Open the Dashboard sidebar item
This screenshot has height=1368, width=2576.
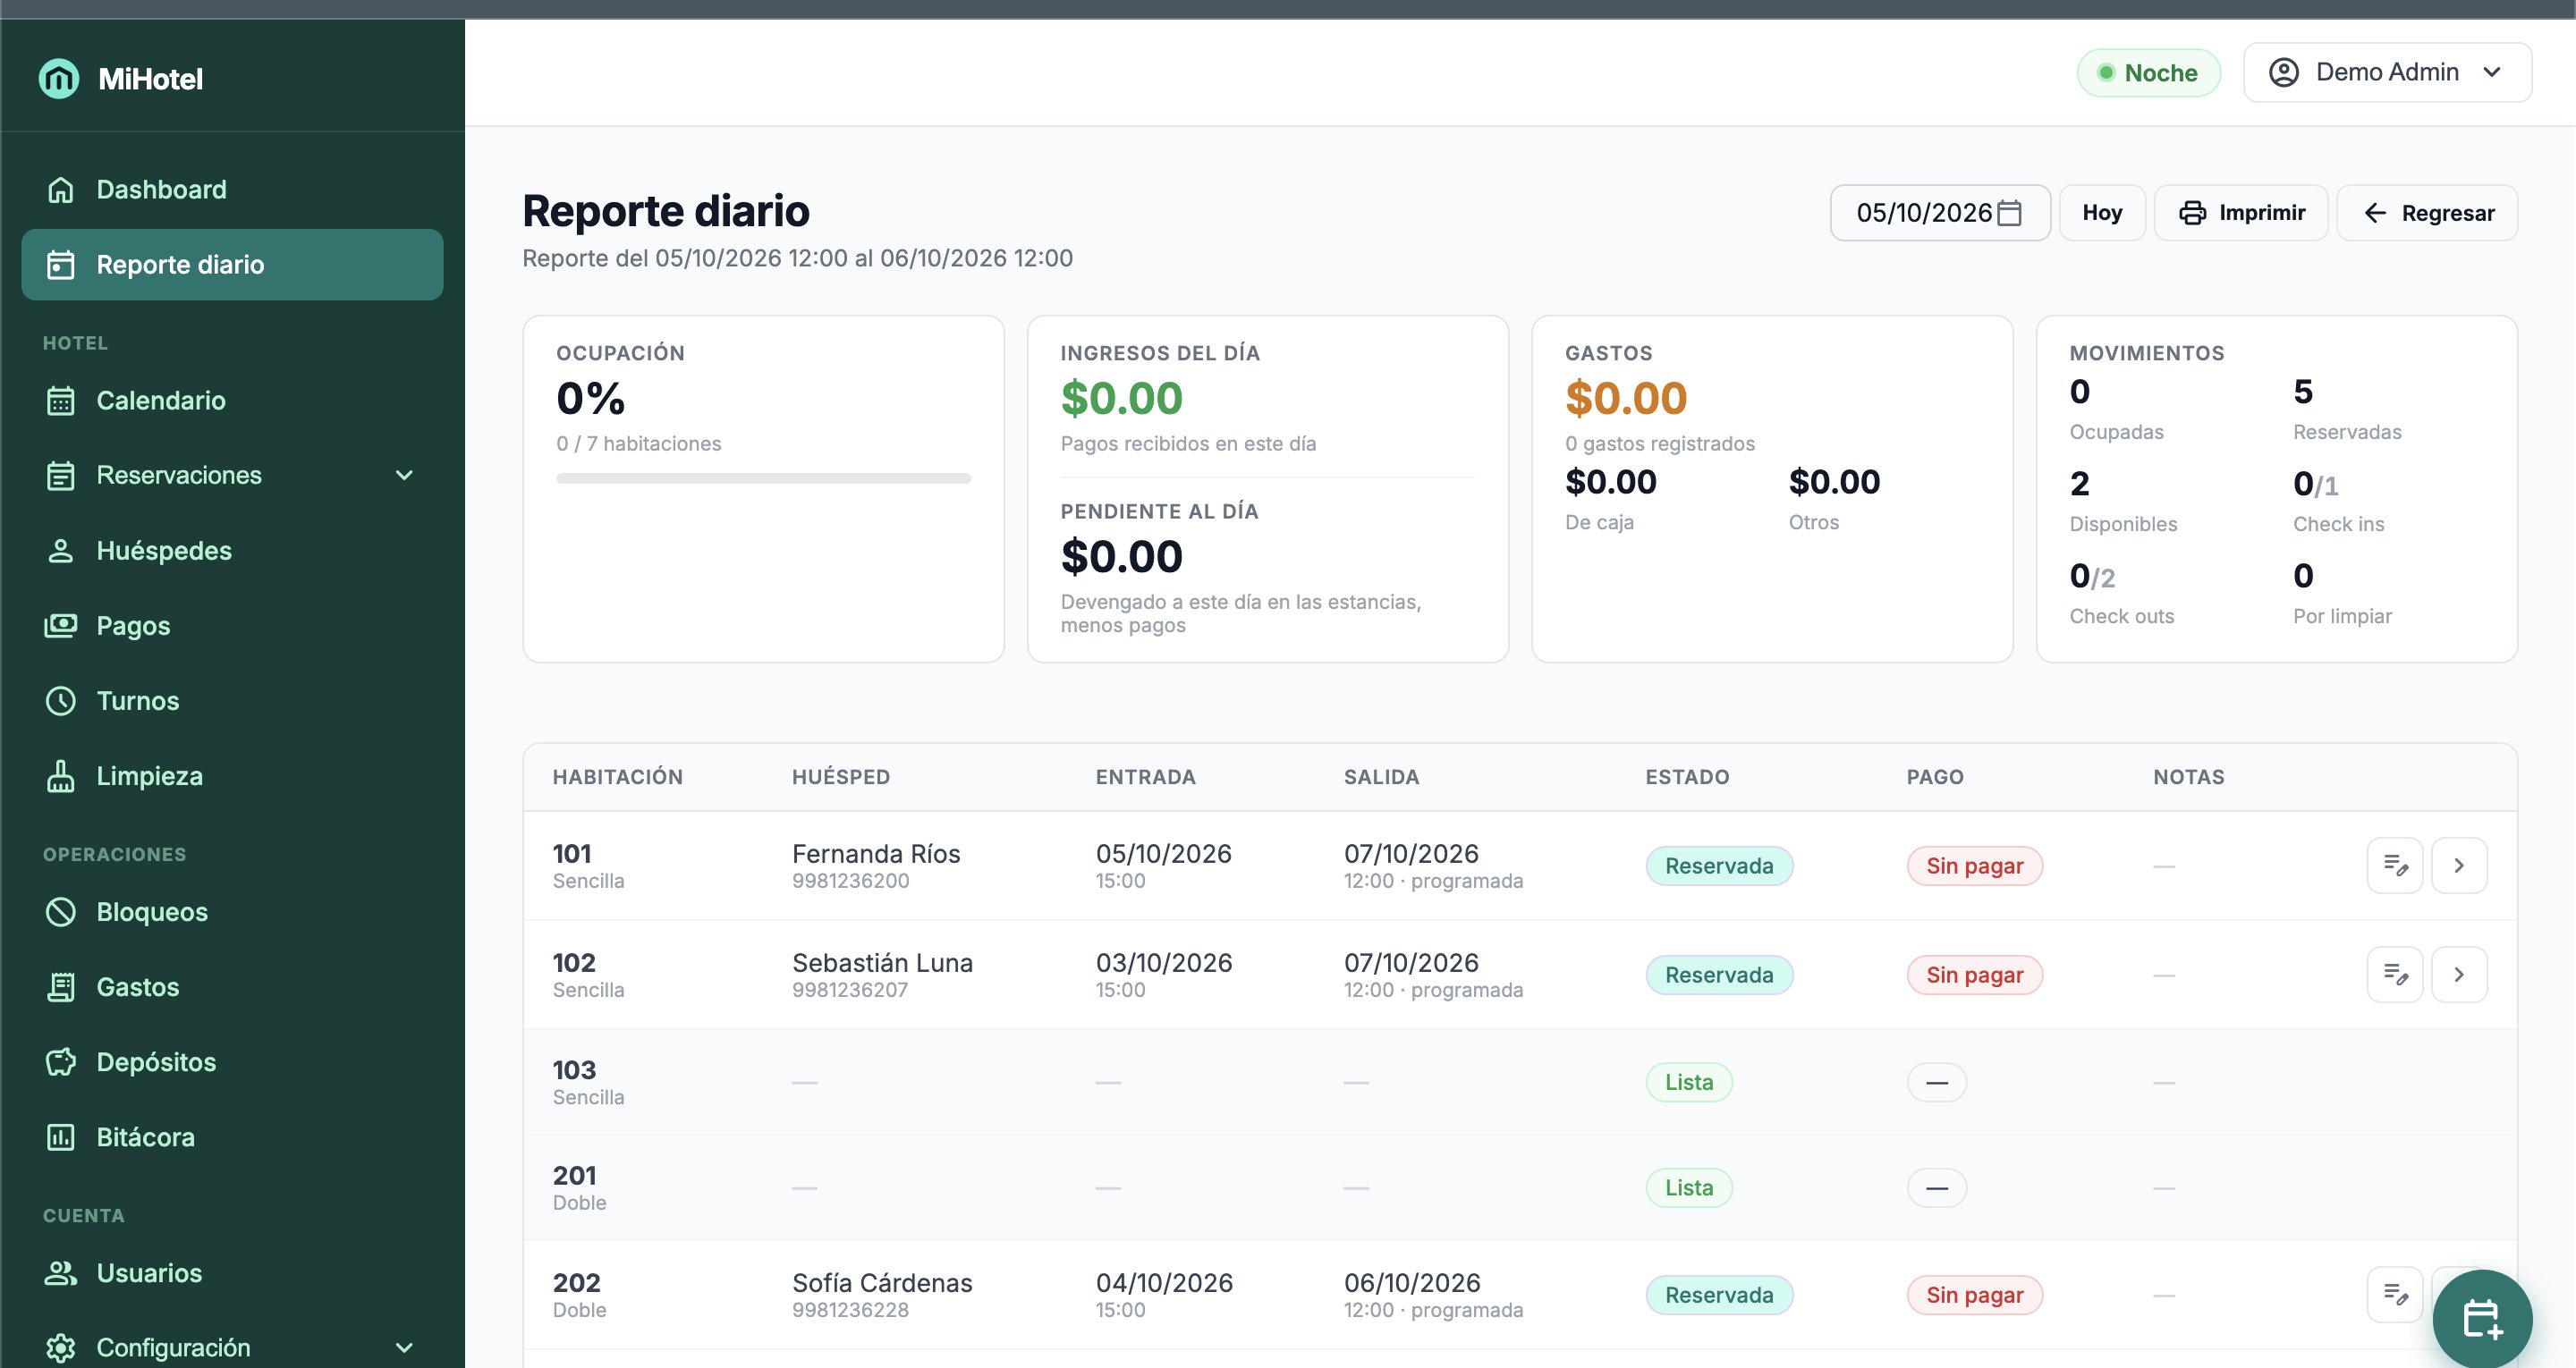(232, 189)
